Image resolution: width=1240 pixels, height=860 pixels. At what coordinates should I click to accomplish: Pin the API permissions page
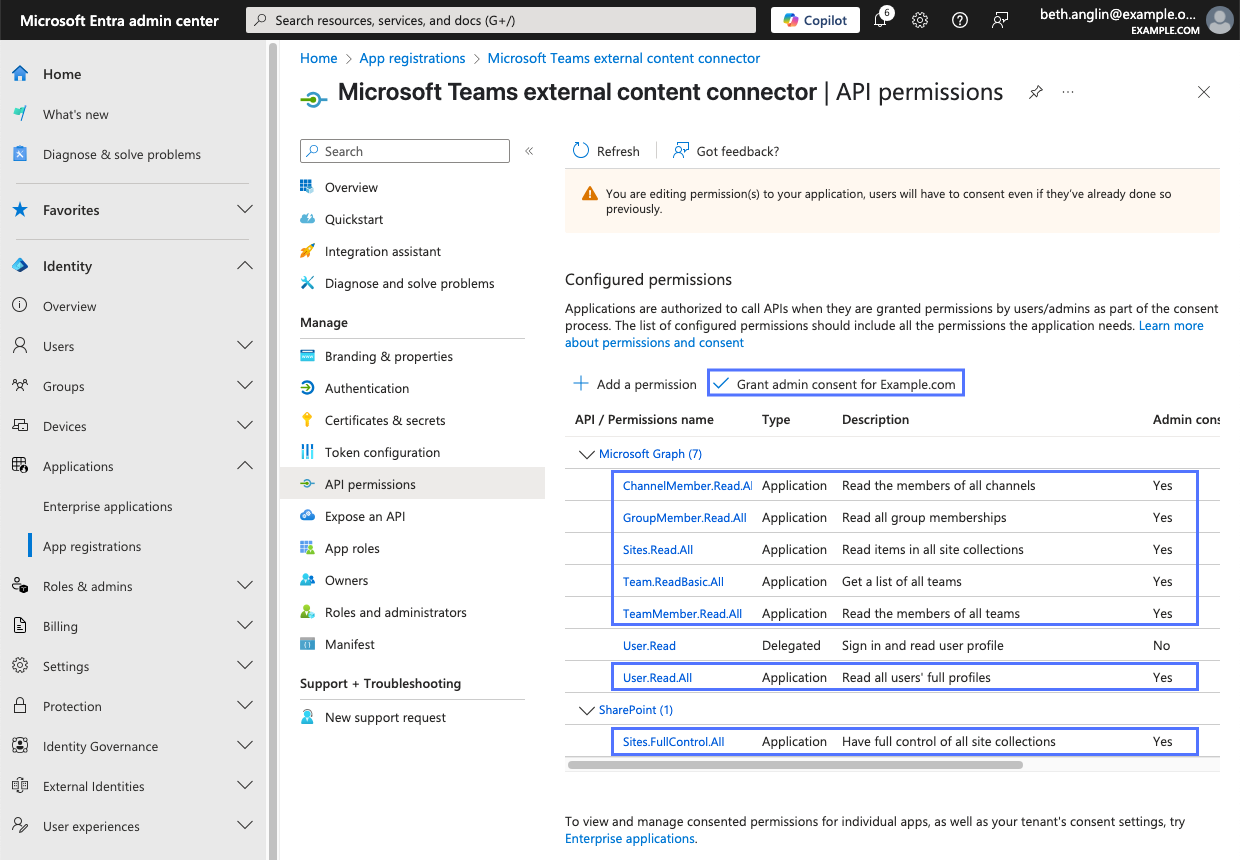(1036, 92)
